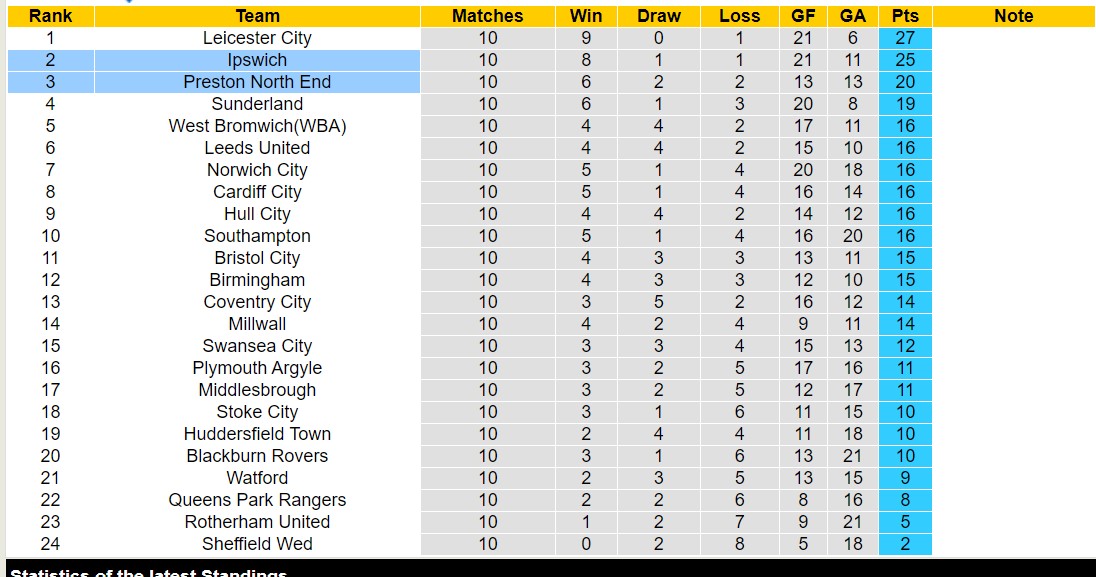Click the Coventry City team name
The width and height of the screenshot is (1096, 577).
pos(257,302)
